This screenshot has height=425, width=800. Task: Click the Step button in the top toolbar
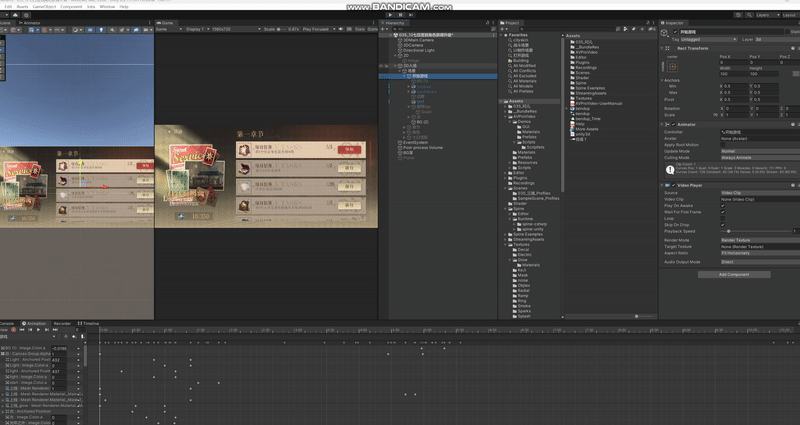[x=411, y=15]
